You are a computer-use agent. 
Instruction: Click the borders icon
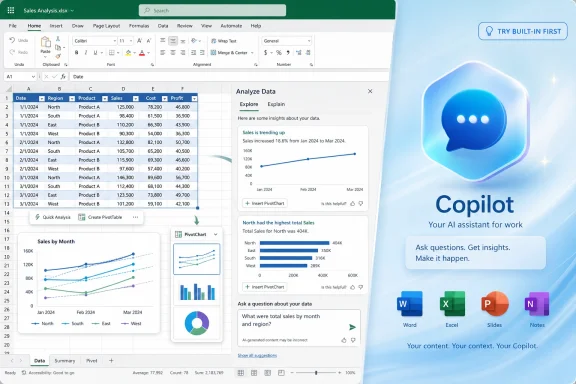click(x=112, y=53)
